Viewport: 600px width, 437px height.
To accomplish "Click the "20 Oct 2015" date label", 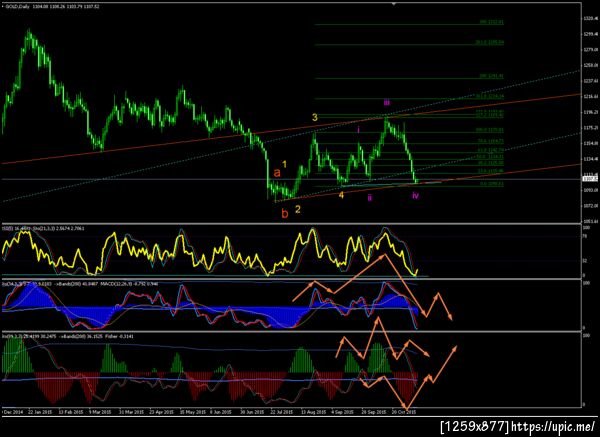I will click(x=404, y=413).
